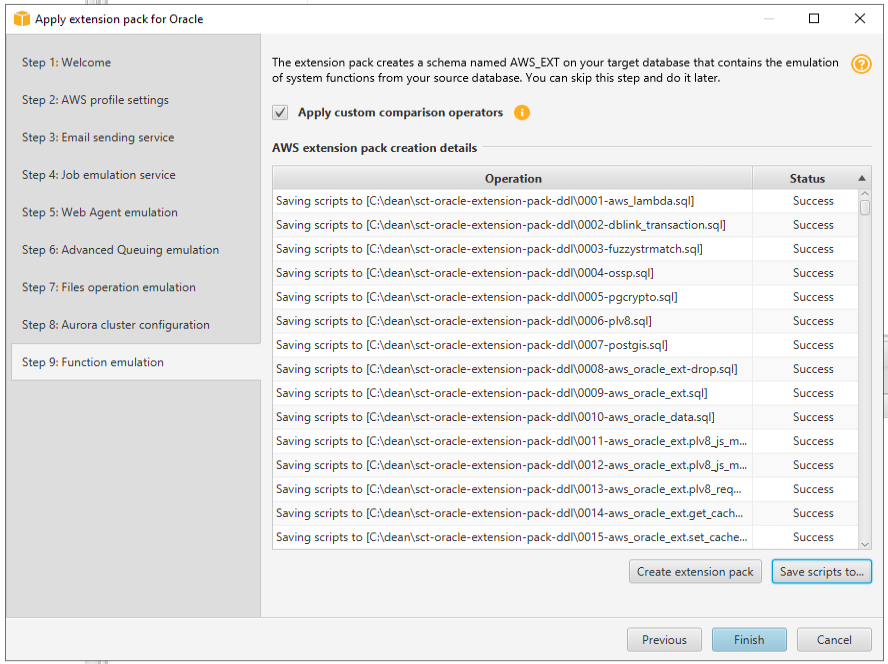888x664 pixels.
Task: Open Step 2: AWS profile settings
Action: click(95, 100)
